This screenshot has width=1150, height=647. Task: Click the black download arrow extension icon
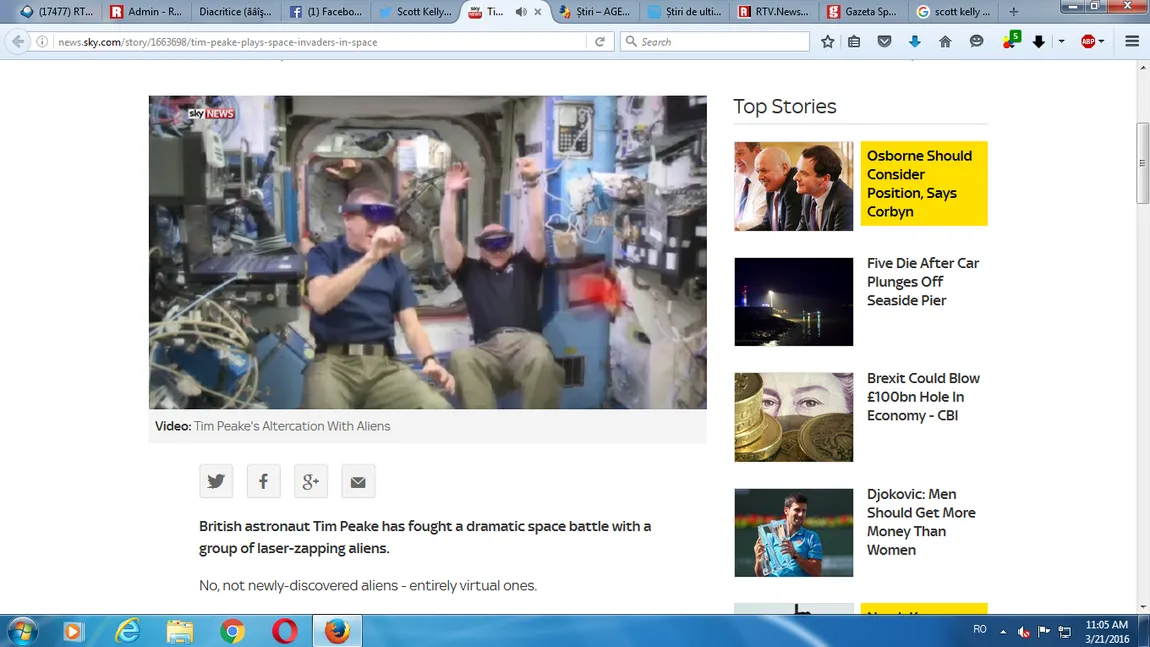pos(1039,42)
